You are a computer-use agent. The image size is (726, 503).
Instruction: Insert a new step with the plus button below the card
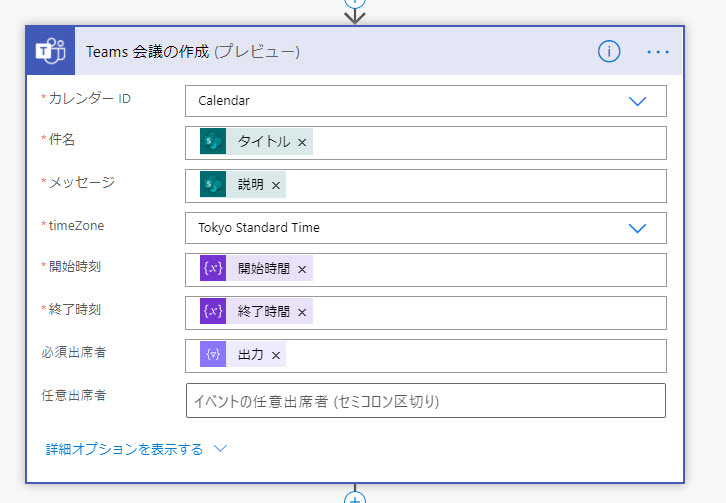tap(355, 497)
